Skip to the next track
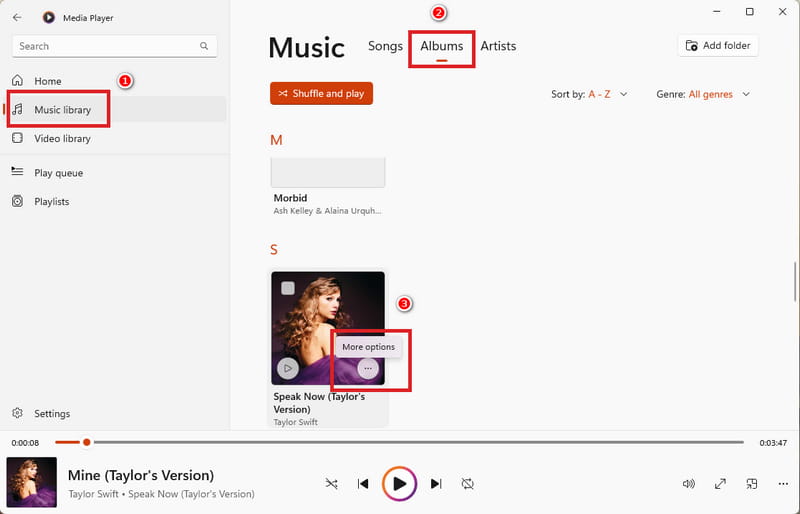Image resolution: width=800 pixels, height=514 pixels. pos(436,483)
